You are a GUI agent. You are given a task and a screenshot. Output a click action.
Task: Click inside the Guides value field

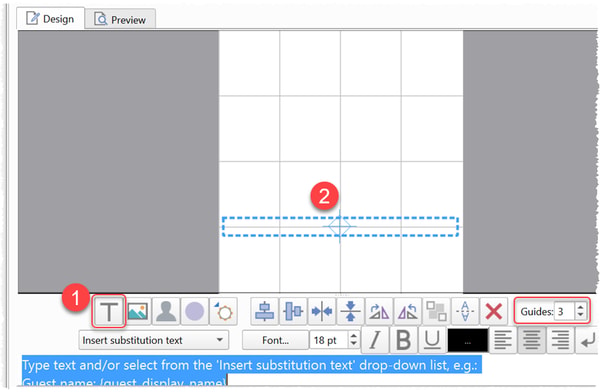(564, 311)
